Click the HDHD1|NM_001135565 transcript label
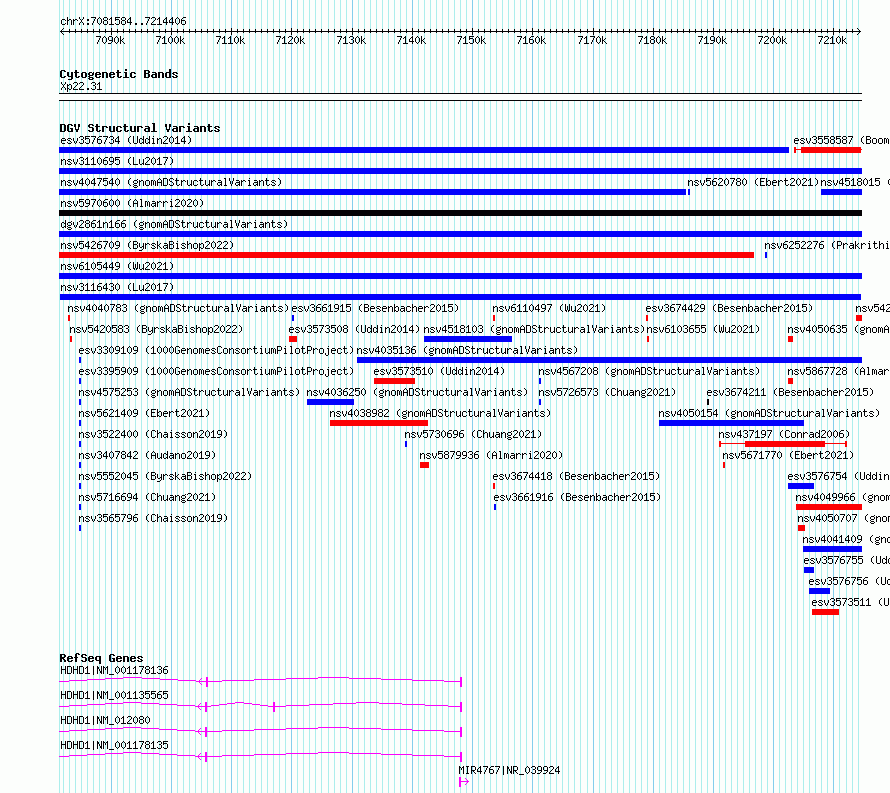This screenshot has height=793, width=890. (x=114, y=695)
